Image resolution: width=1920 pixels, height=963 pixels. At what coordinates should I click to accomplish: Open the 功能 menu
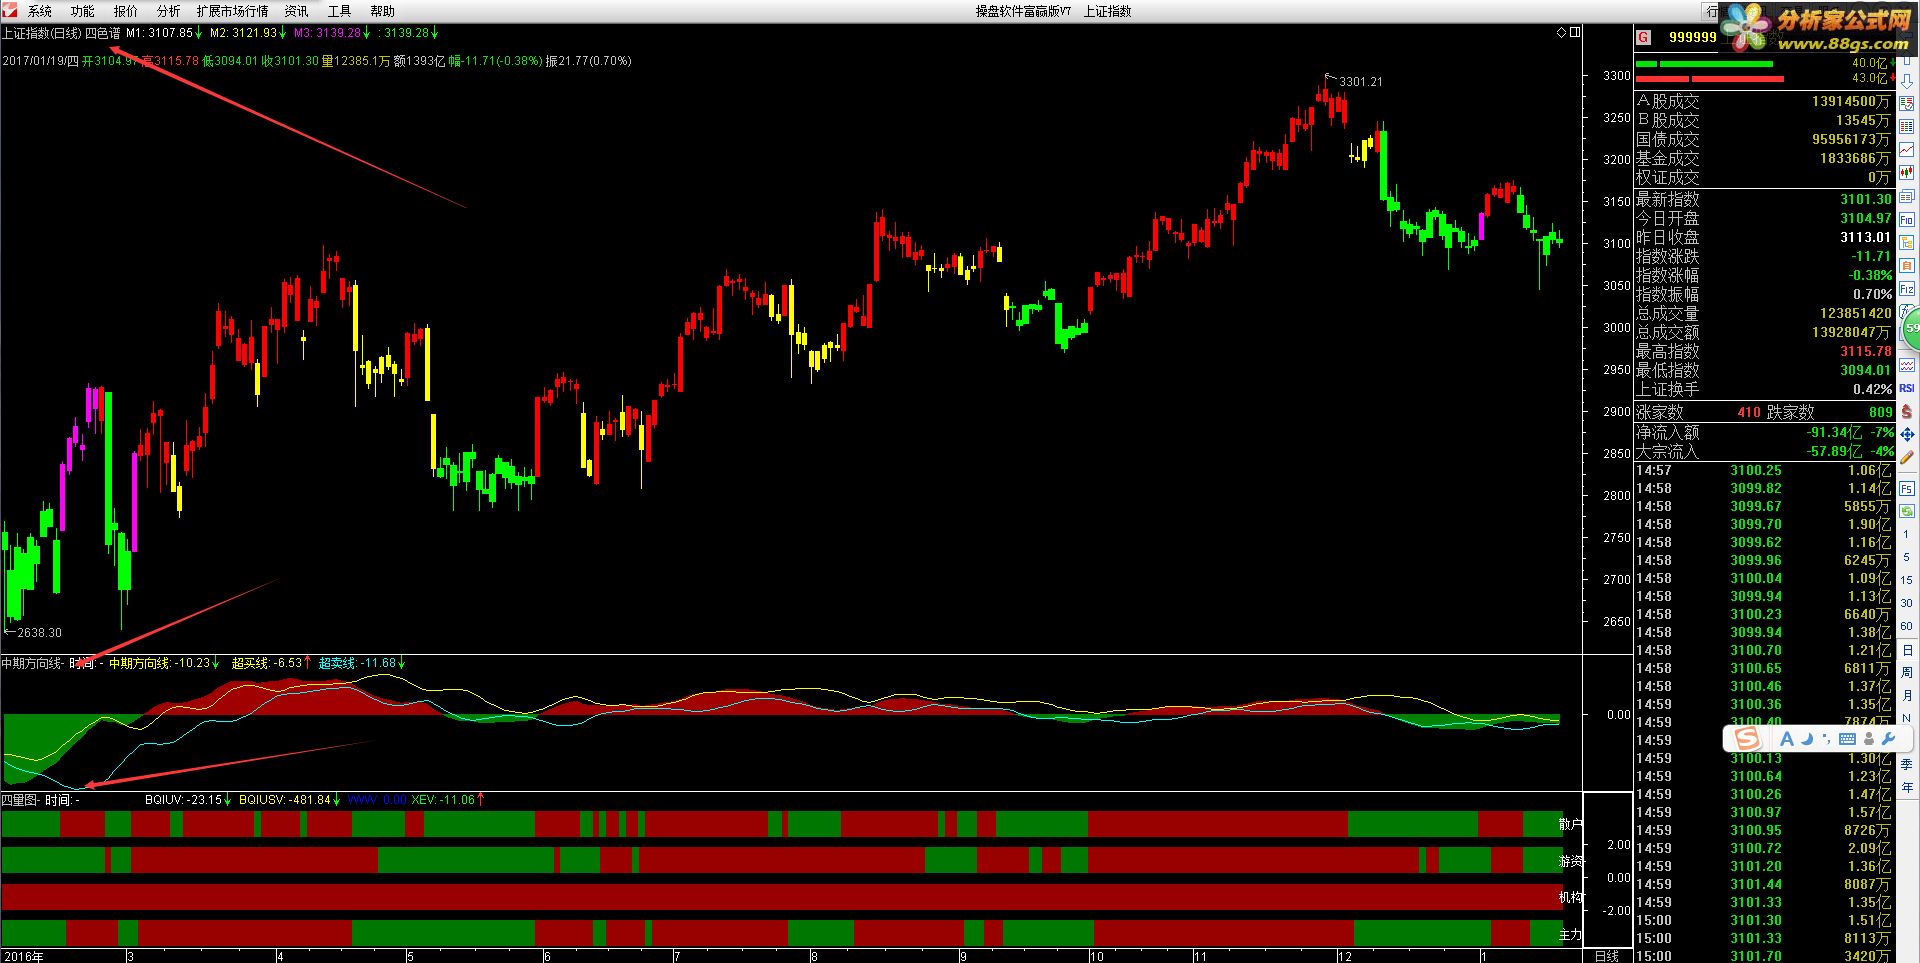[x=83, y=11]
